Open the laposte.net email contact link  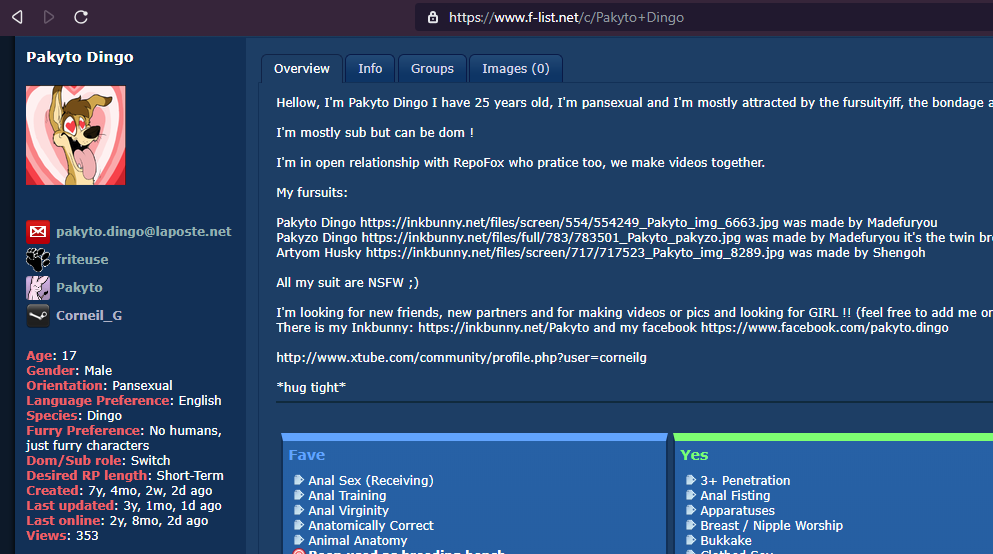click(144, 232)
